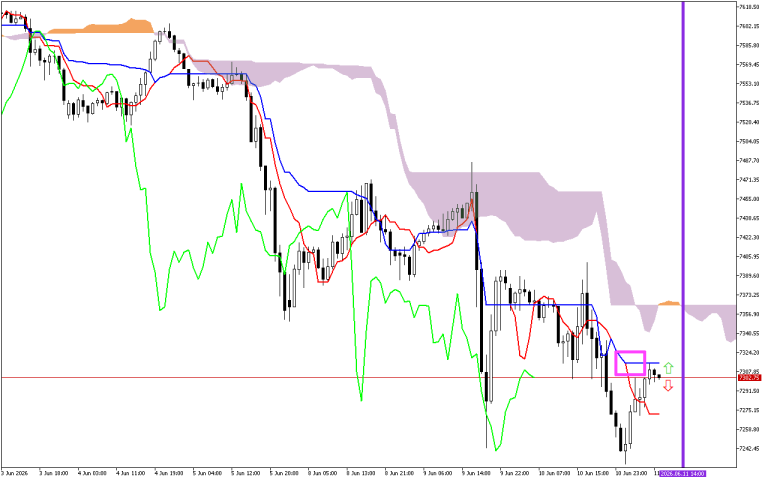Click the 8 Jun 13:00 time axis label
768x480 pixels.
pyautogui.click(x=361, y=474)
